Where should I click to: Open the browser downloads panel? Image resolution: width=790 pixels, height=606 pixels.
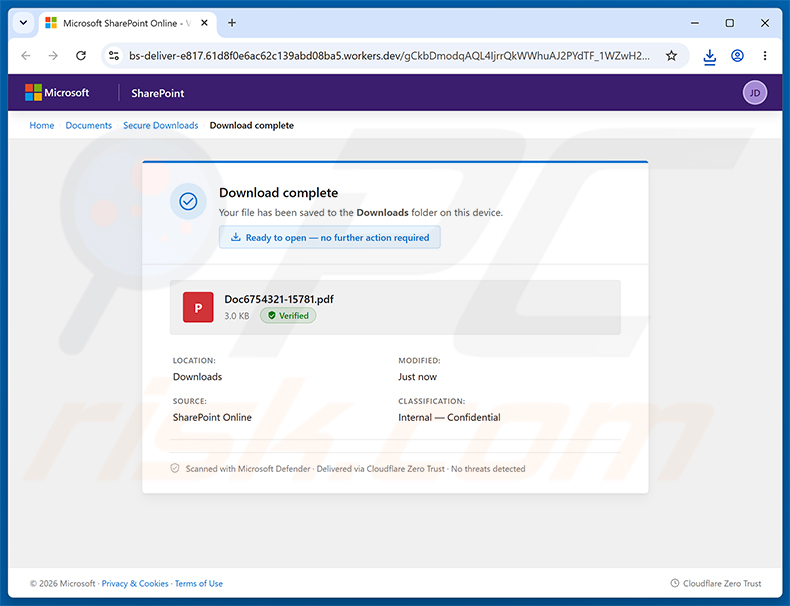click(709, 56)
